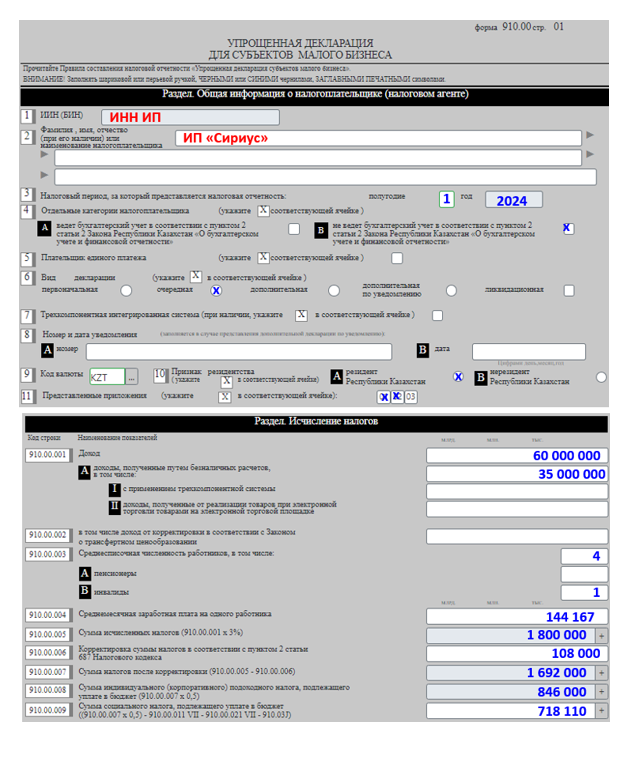Viewport: 638px width, 758px height.
Task: Choose the дополнительная declaration type radio
Action: [334, 291]
